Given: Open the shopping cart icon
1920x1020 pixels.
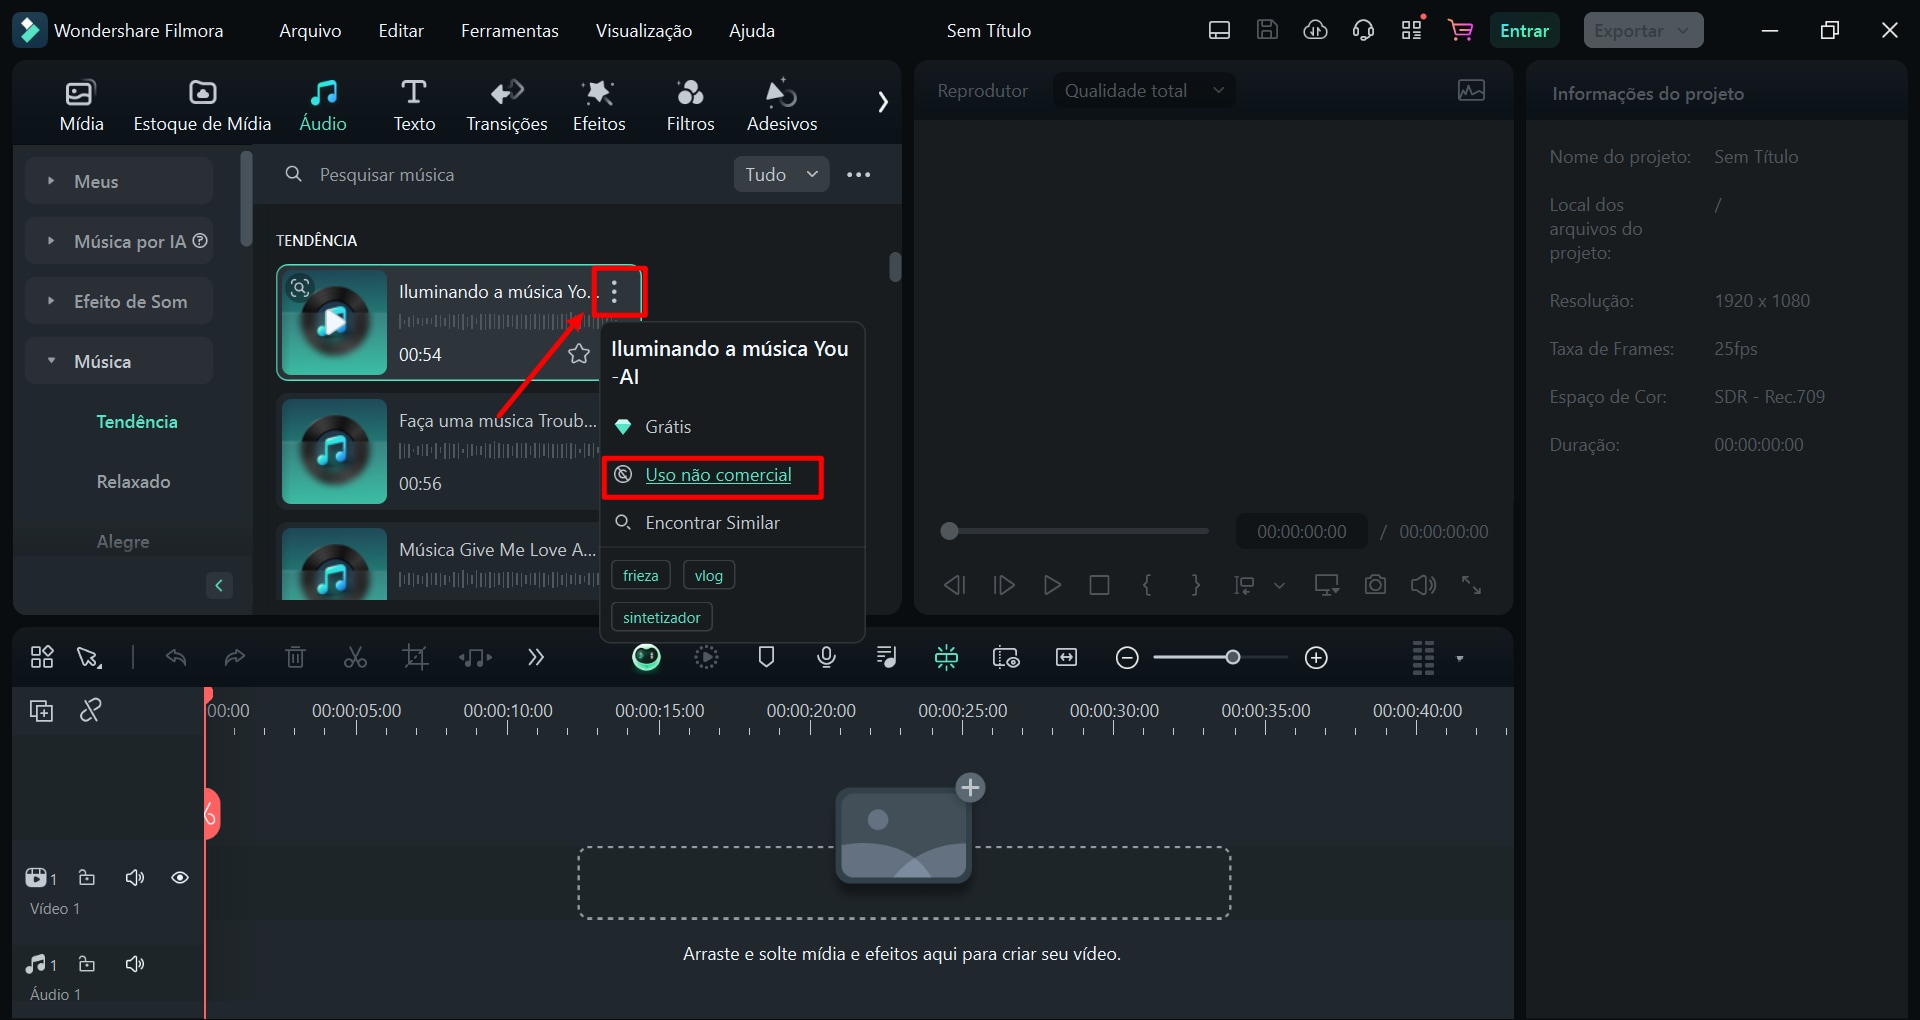Looking at the screenshot, I should pyautogui.click(x=1460, y=30).
